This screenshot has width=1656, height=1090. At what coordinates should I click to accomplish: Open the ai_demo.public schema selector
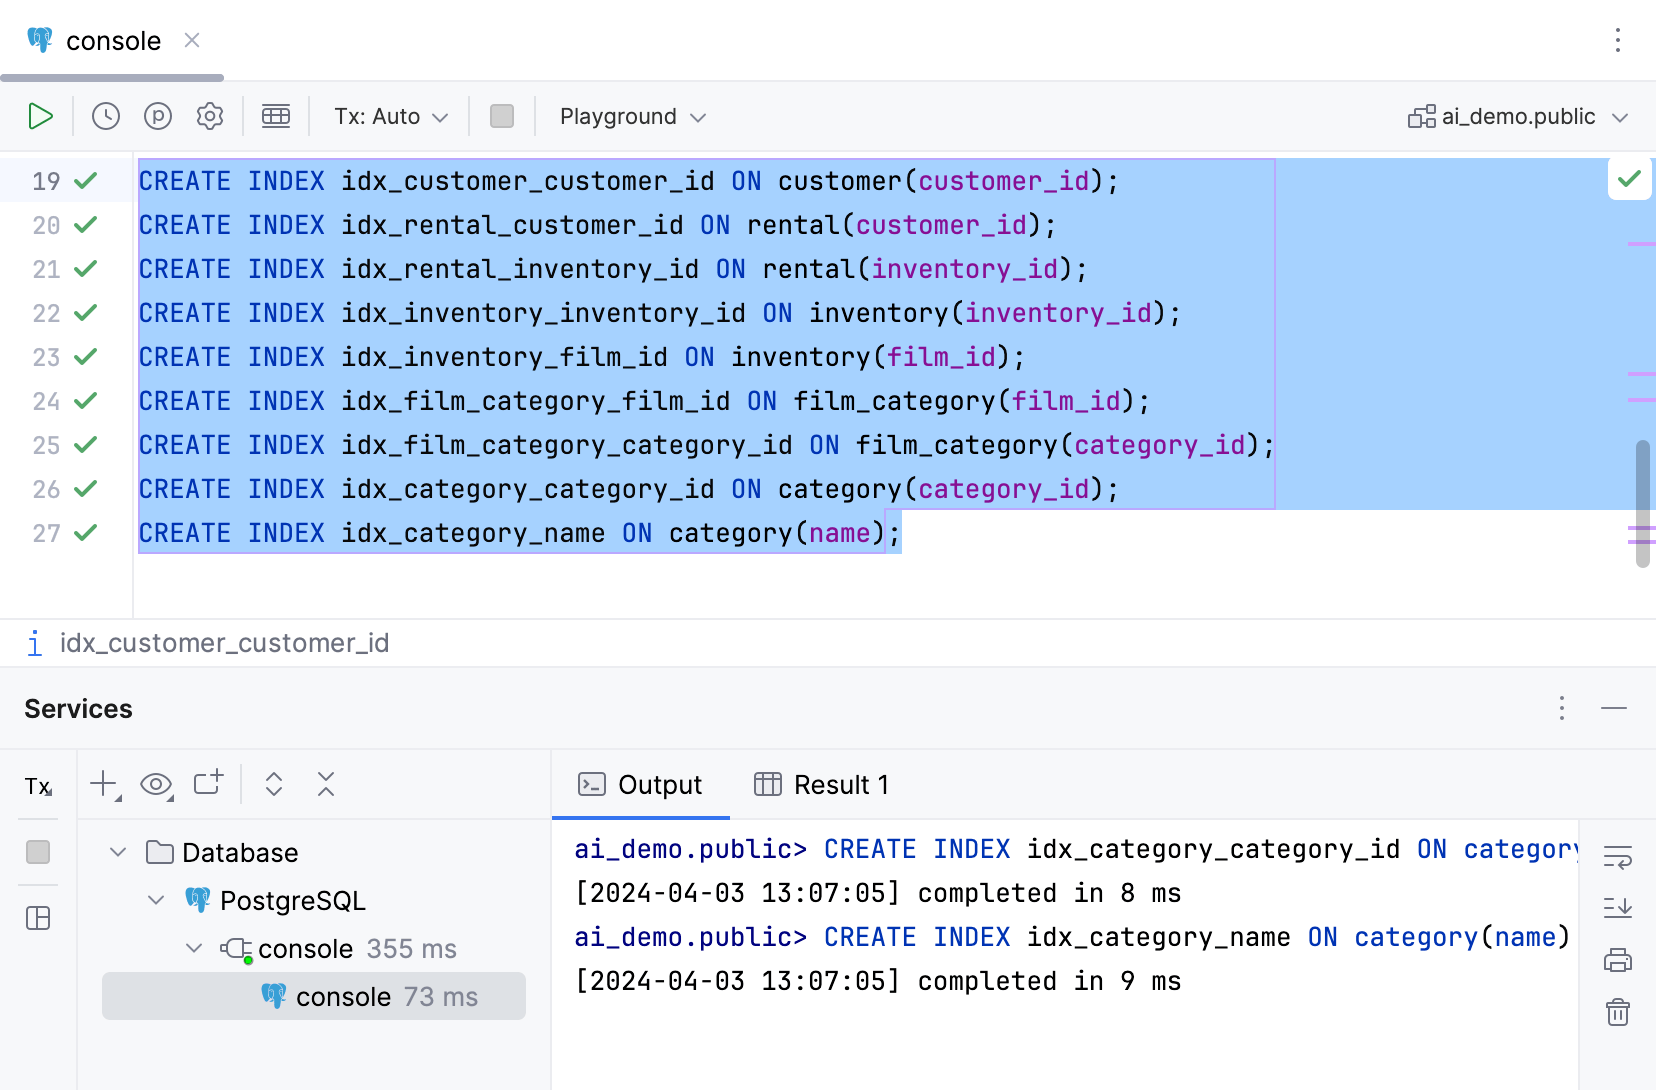coord(1518,117)
